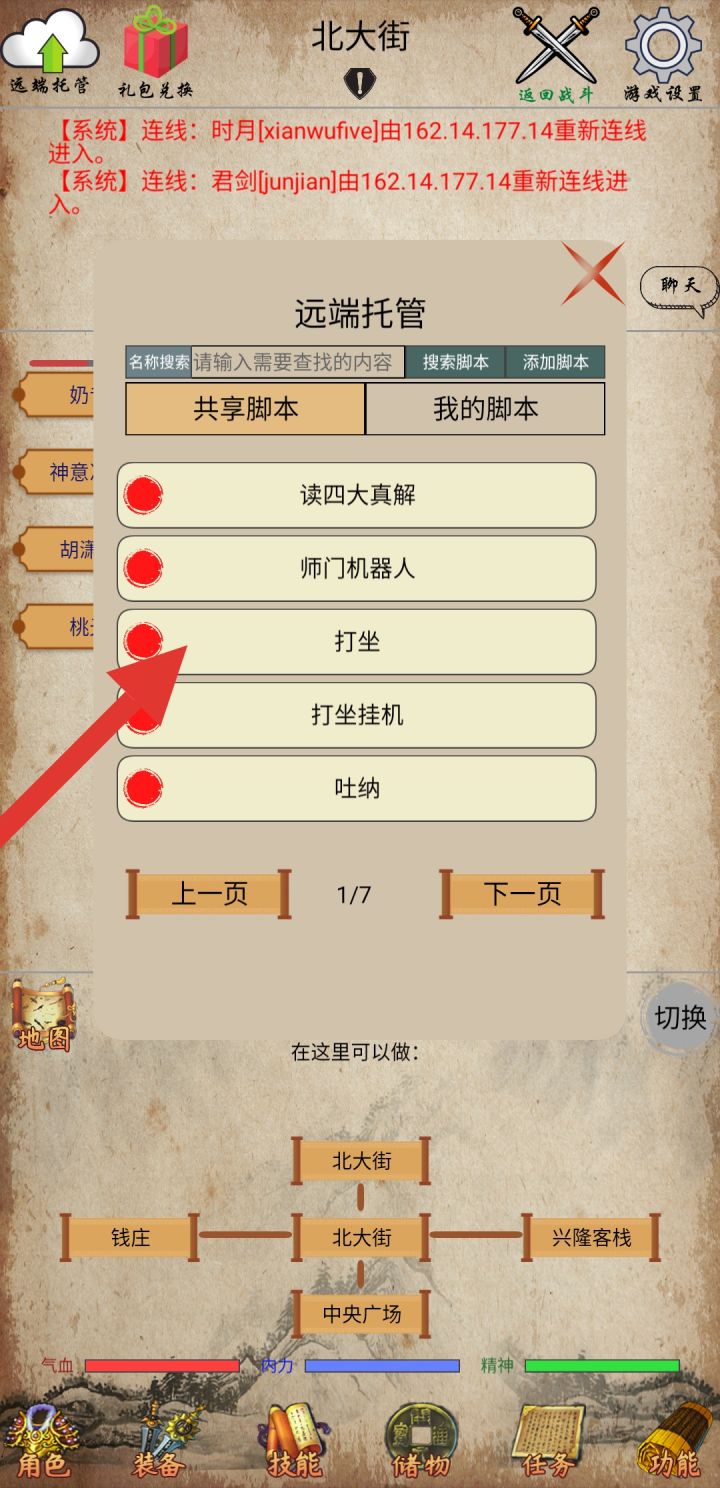
Task: Toggle the red dot beside 师门机器人
Action: [x=144, y=568]
